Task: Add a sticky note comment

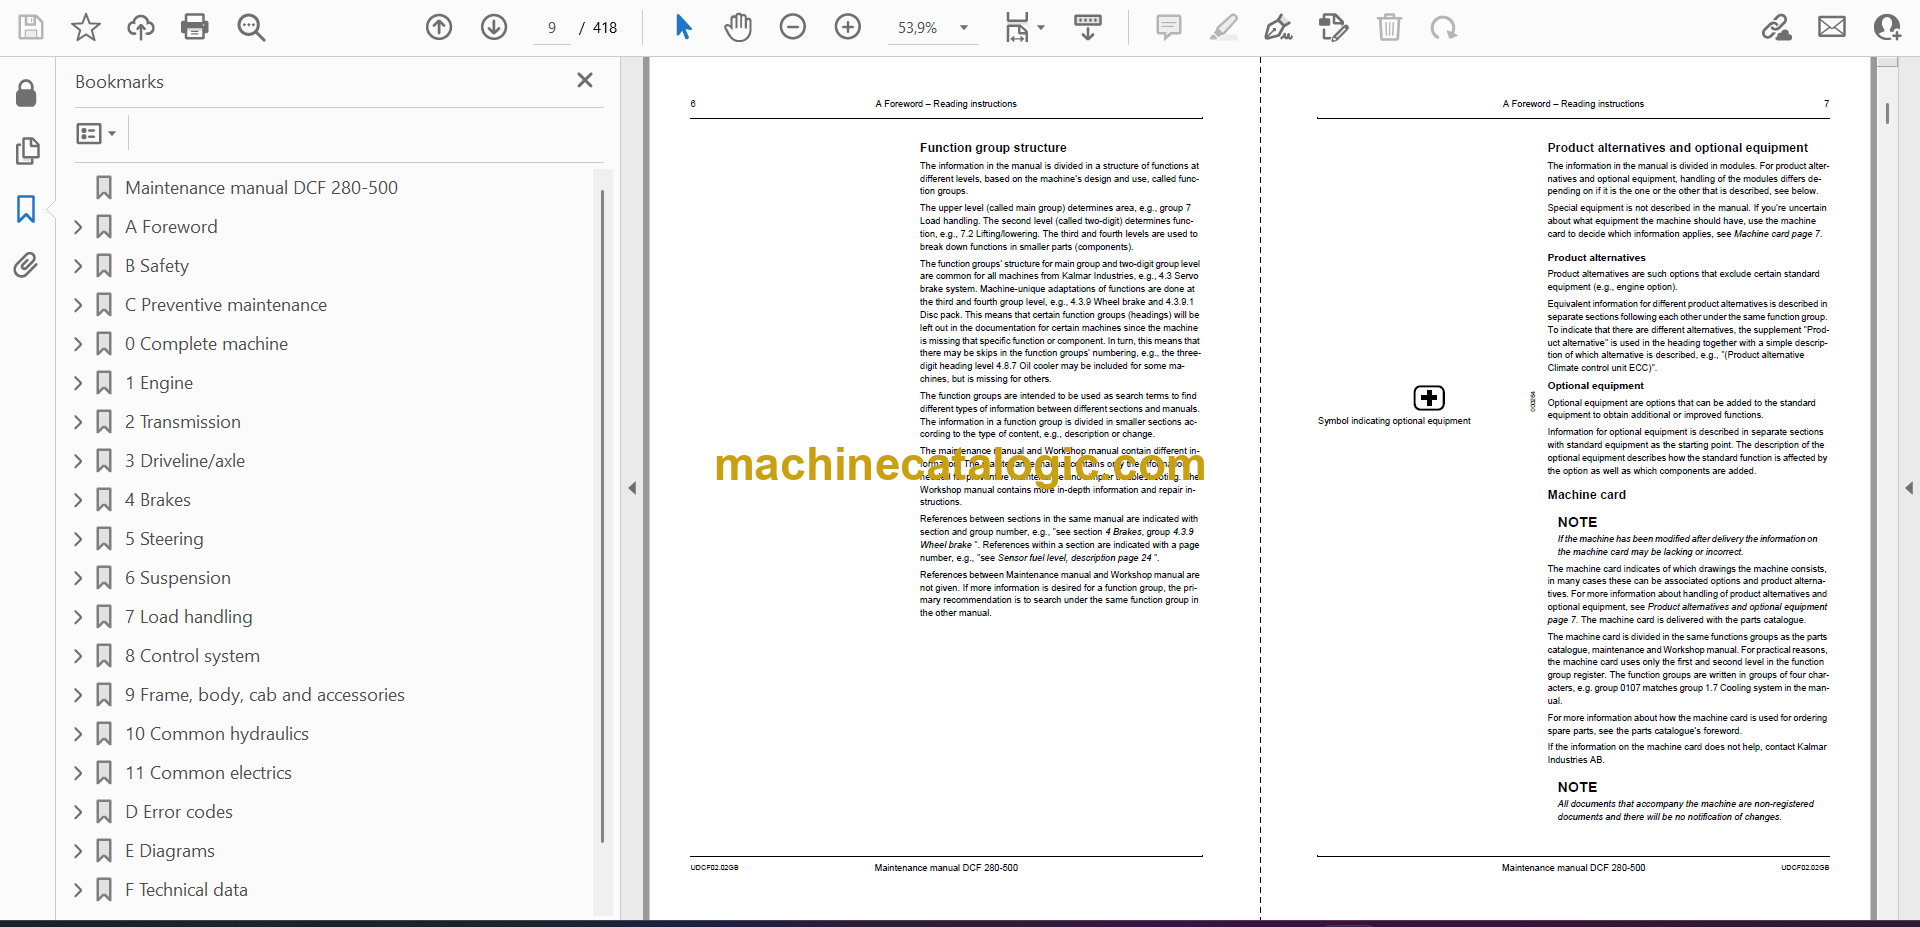Action: pos(1168,27)
